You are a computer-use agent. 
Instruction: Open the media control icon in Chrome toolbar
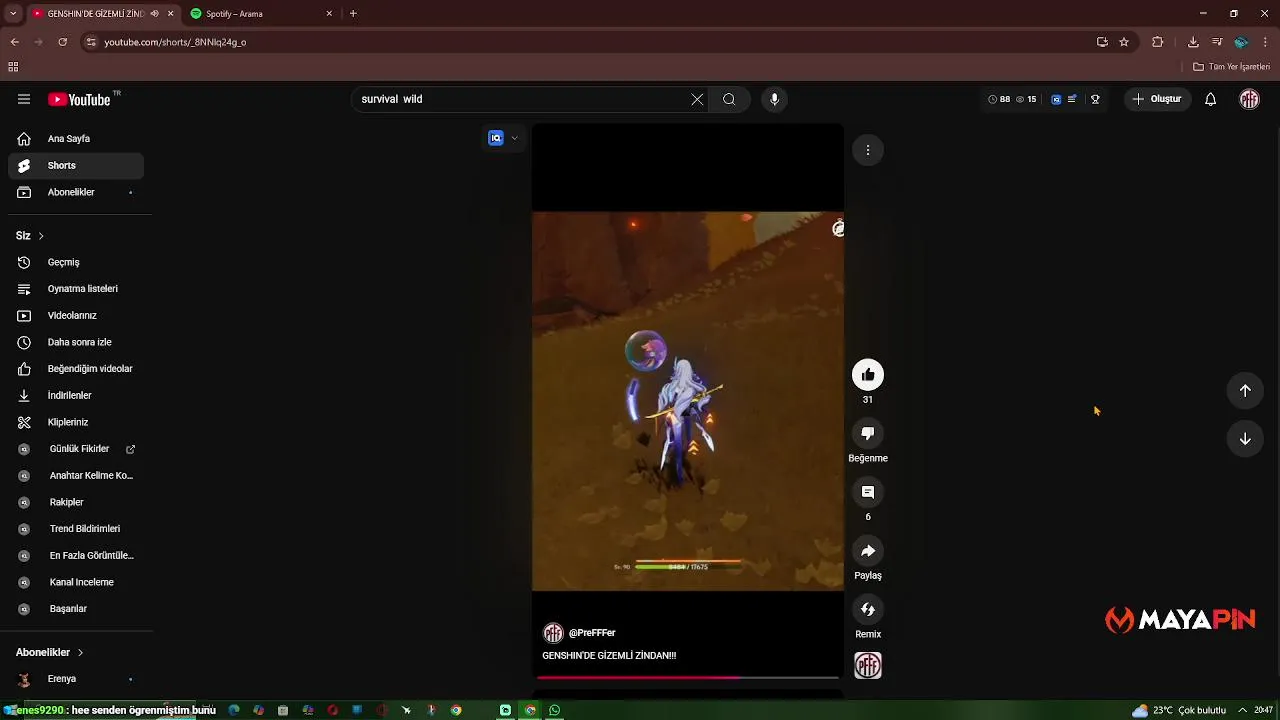click(x=1217, y=42)
